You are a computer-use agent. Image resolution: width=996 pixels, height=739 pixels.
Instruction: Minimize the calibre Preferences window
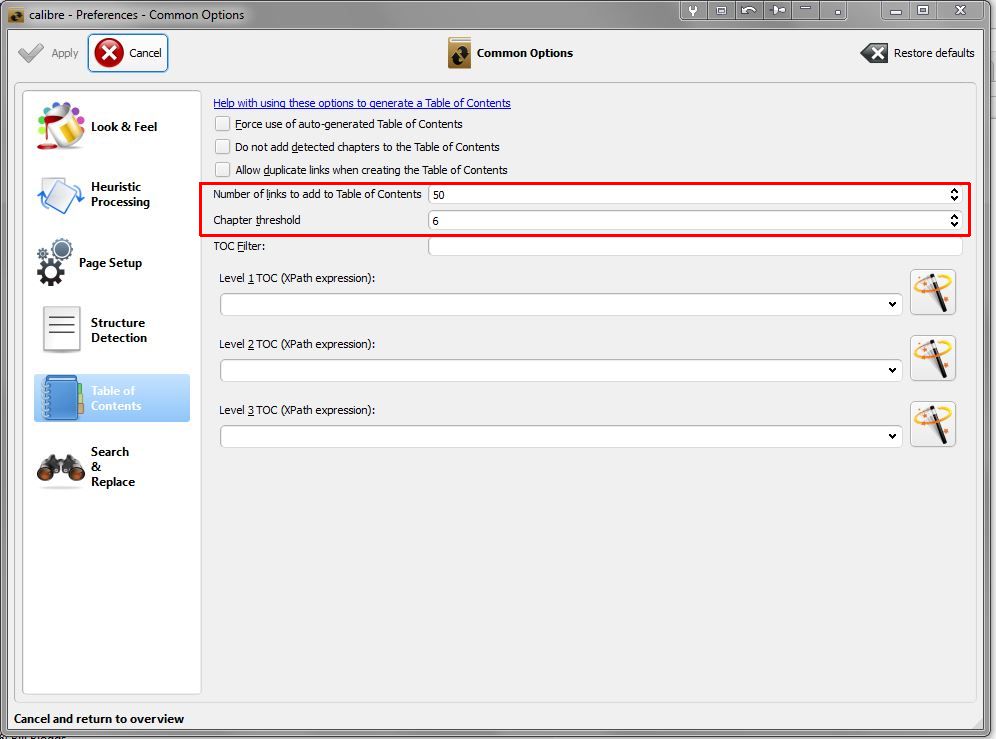896,10
